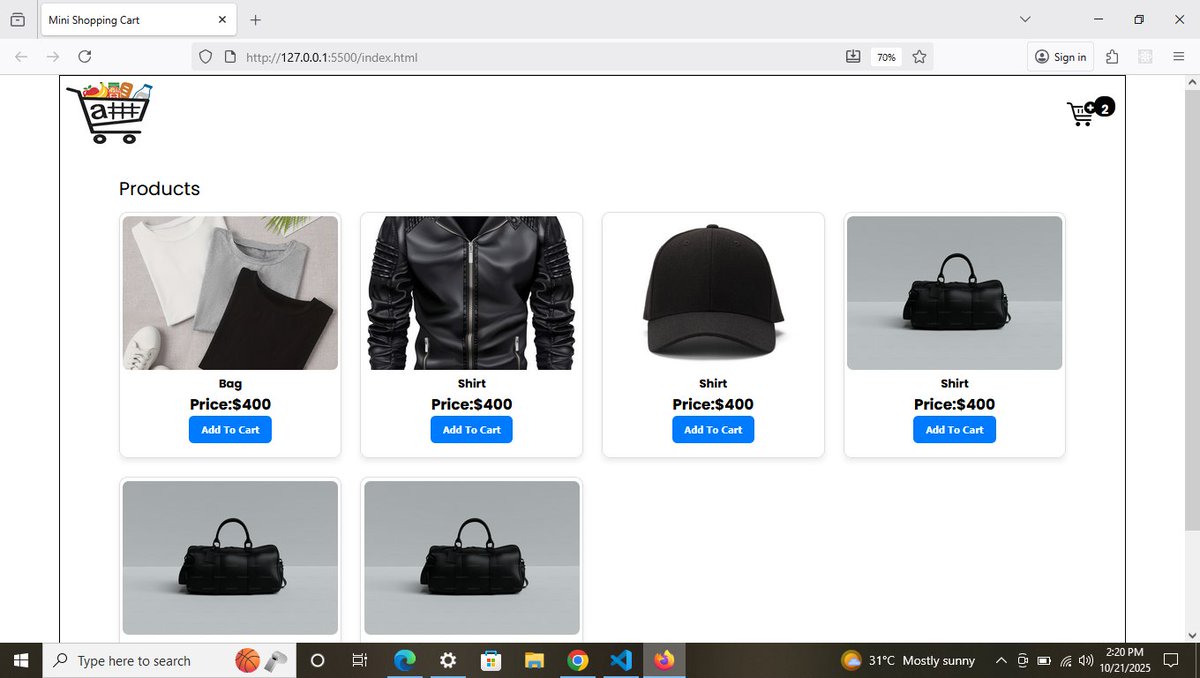Click the Sign in button
1200x678 pixels.
point(1061,57)
